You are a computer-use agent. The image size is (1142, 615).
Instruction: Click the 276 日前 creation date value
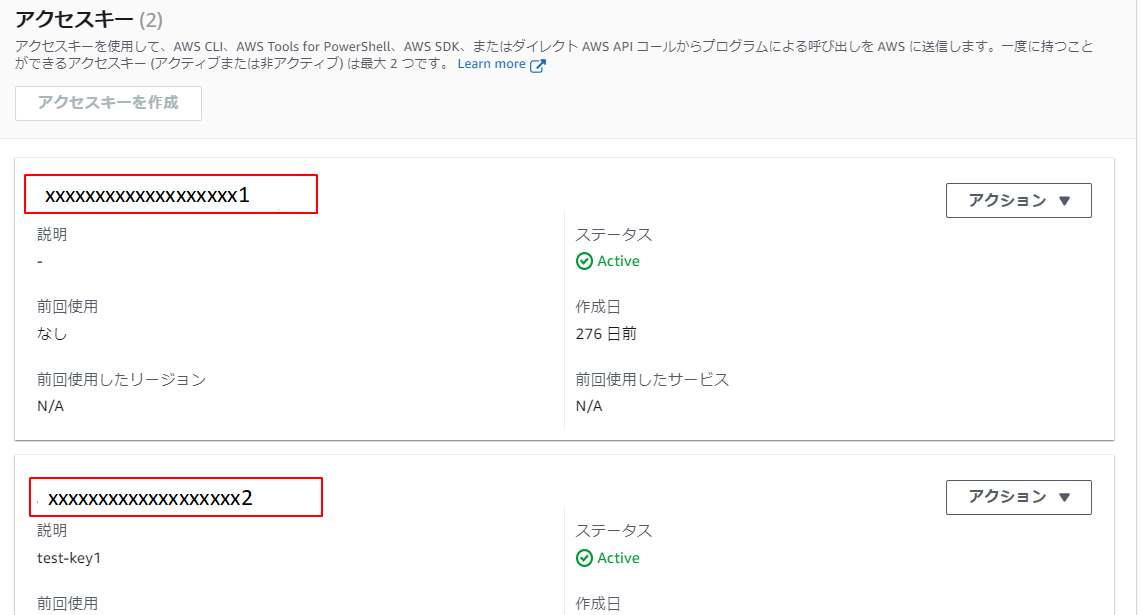(x=605, y=333)
